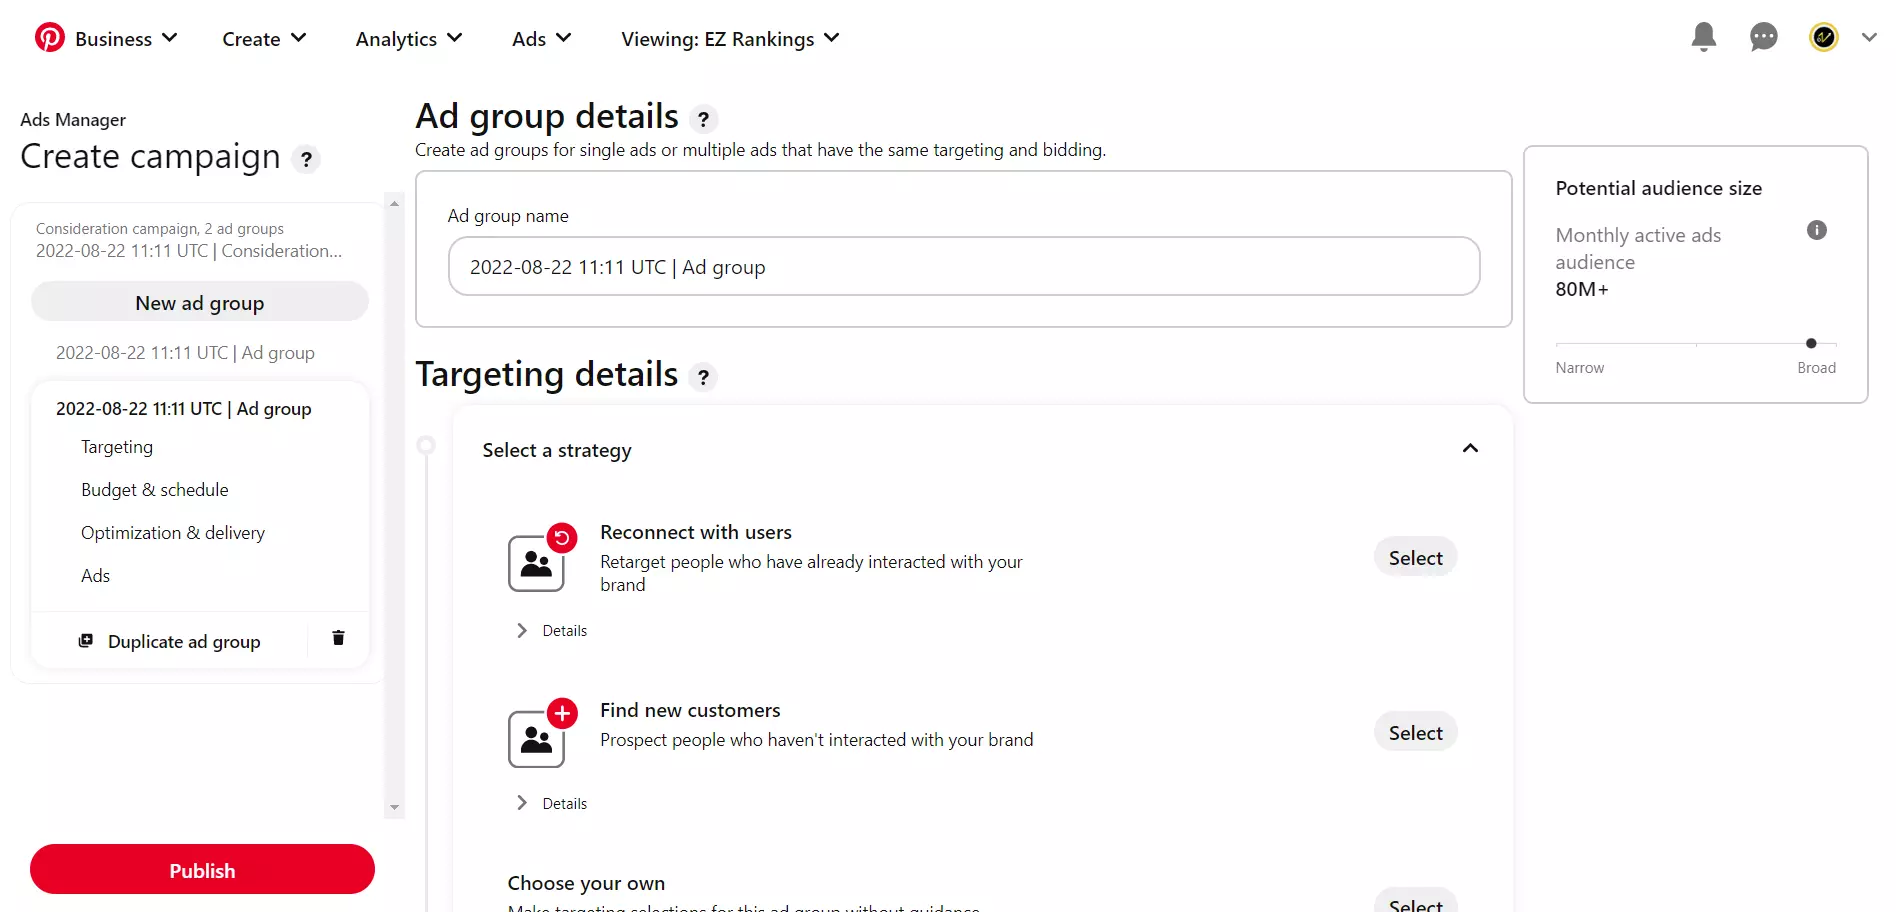Image resolution: width=1896 pixels, height=912 pixels.
Task: Click the New ad group button
Action: tap(199, 302)
